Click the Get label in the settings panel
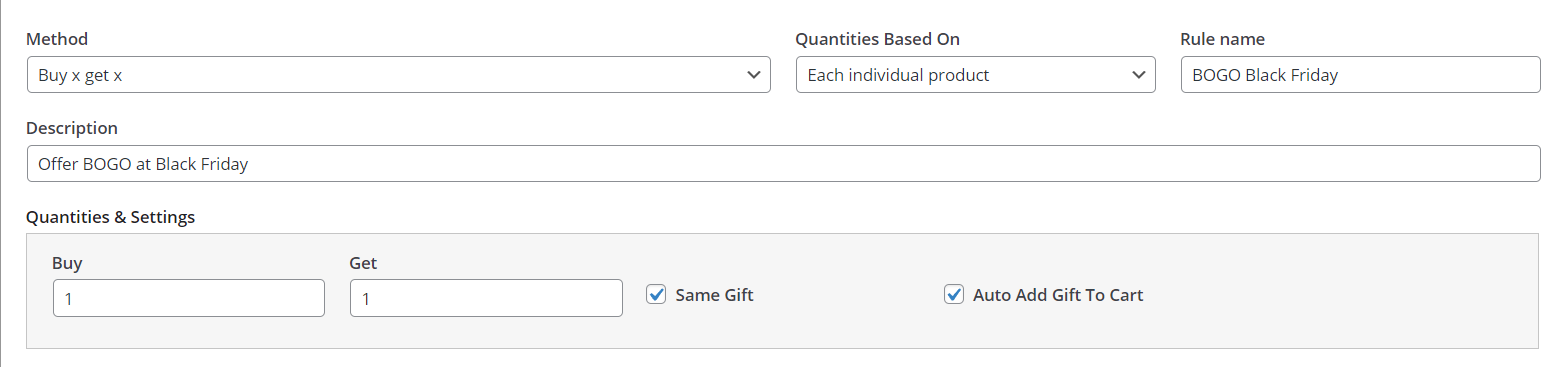1554x367 pixels. pyautogui.click(x=363, y=263)
